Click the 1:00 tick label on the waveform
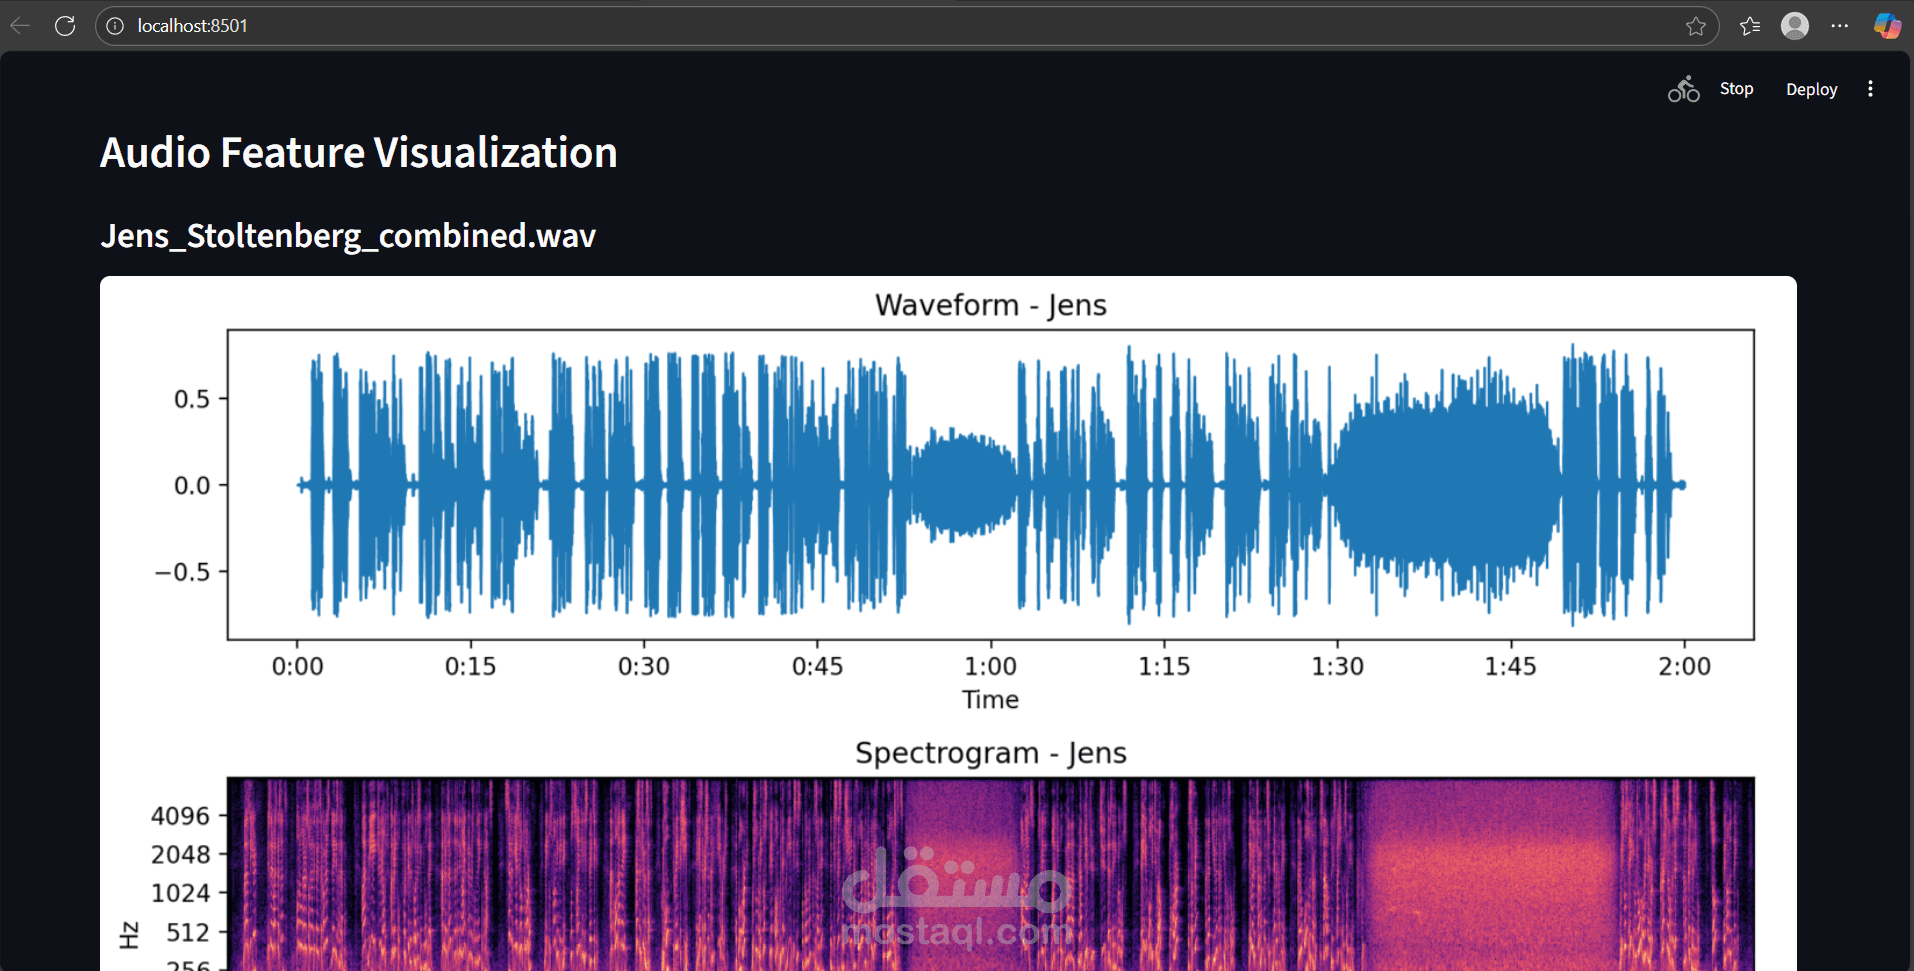This screenshot has height=971, width=1914. pos(990,666)
